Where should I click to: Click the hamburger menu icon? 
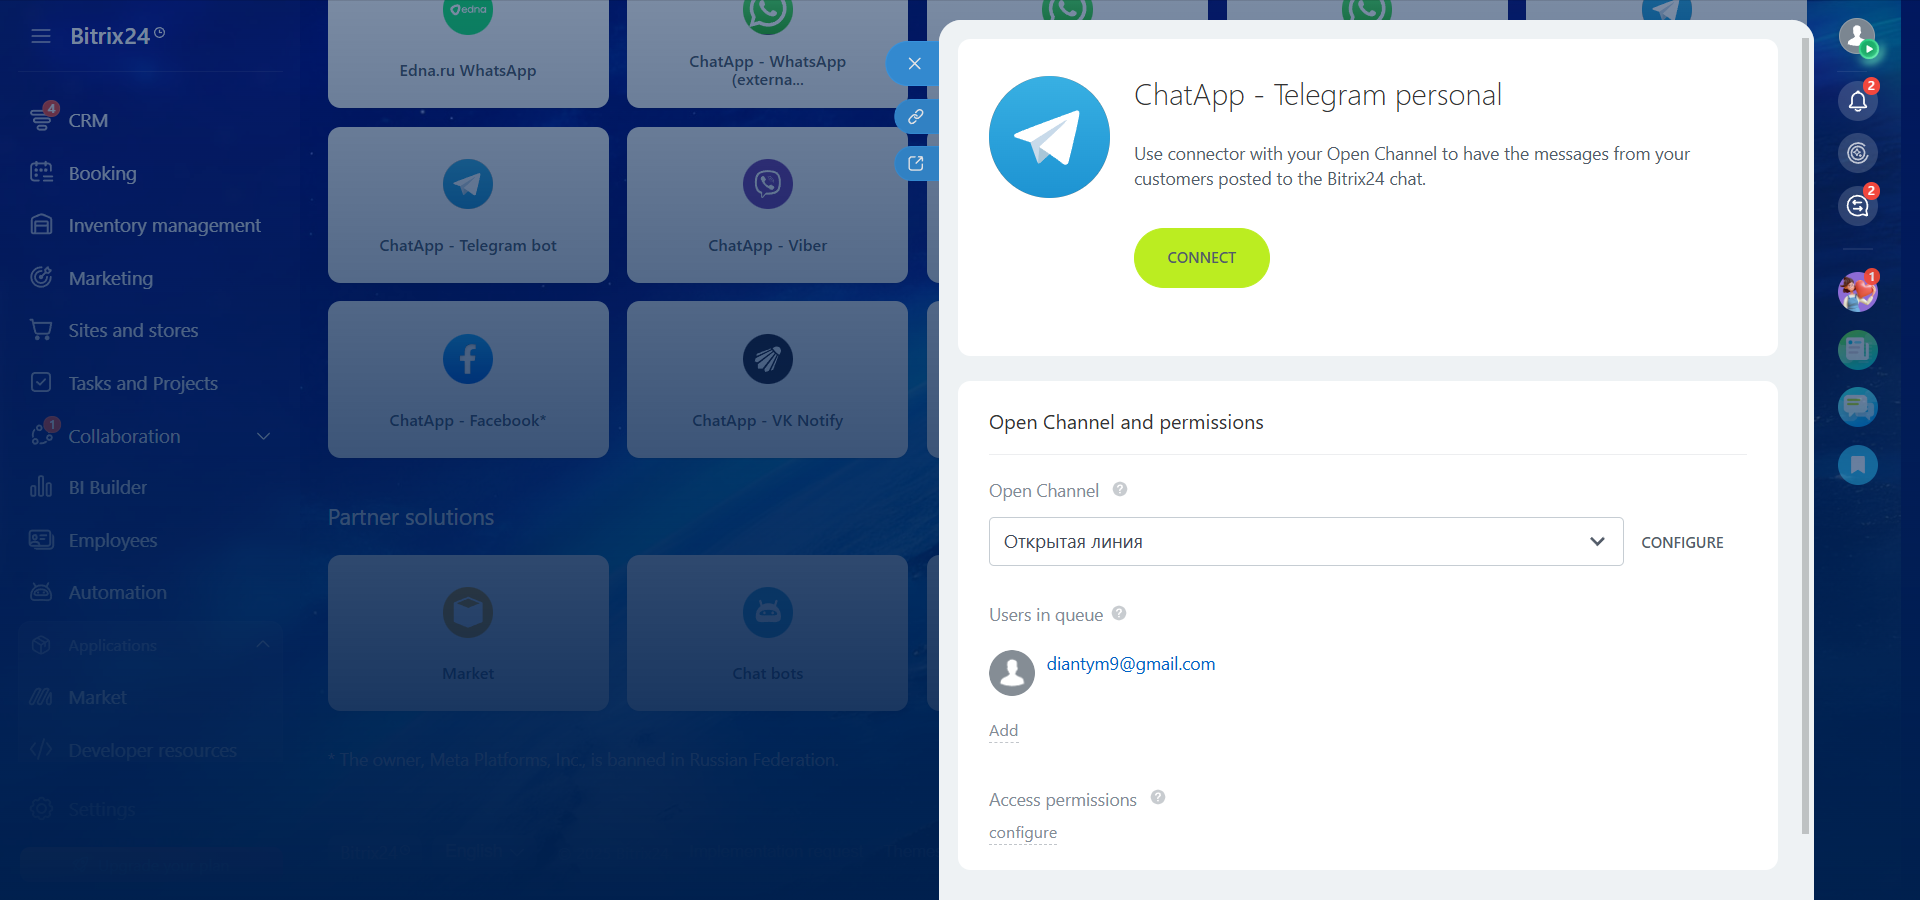(x=41, y=37)
